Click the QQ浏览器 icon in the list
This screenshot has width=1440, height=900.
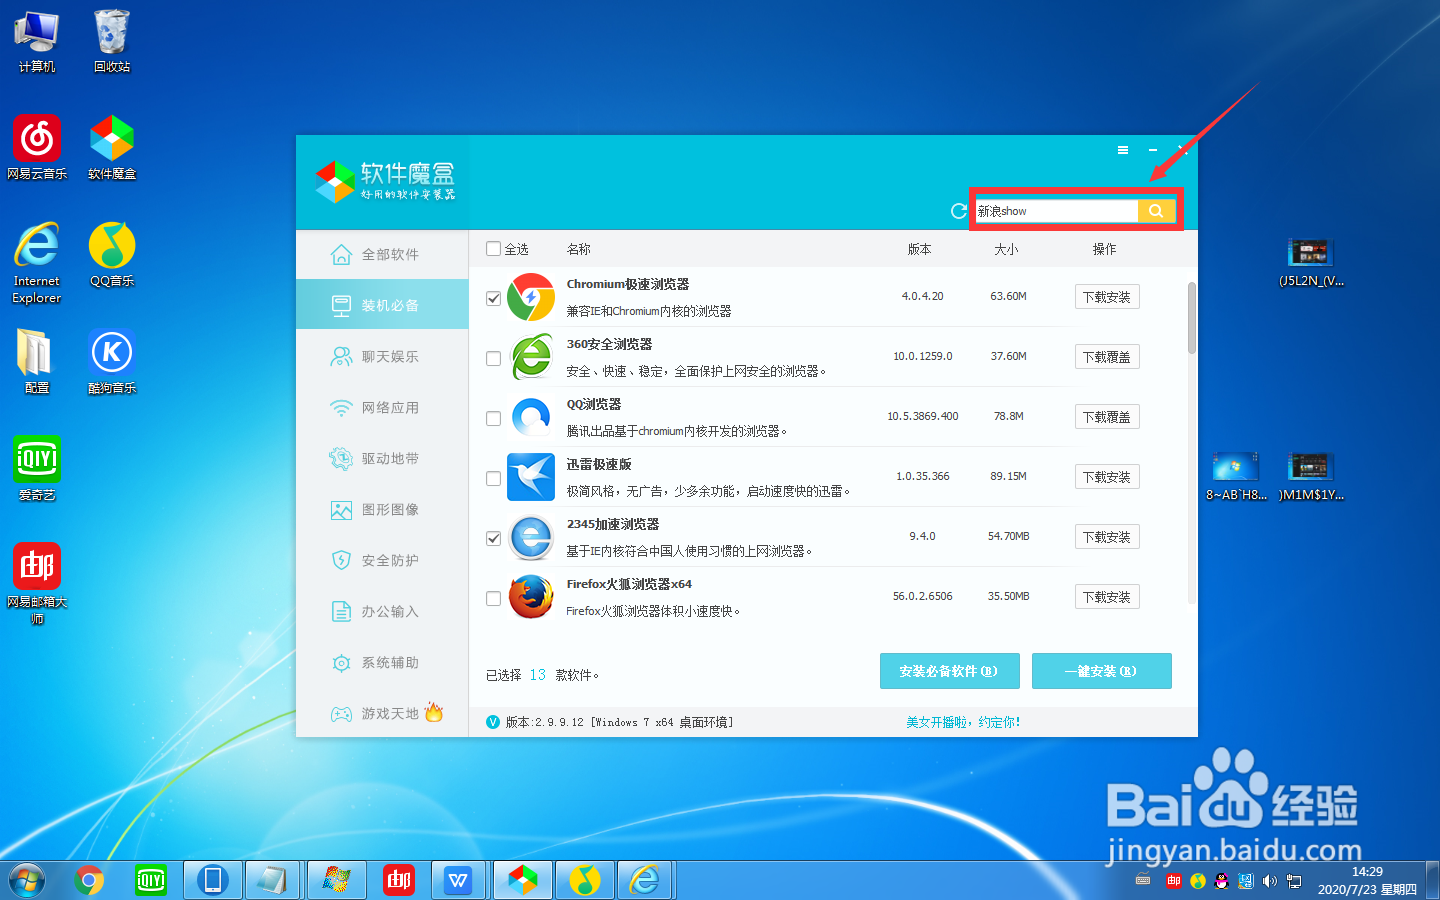(531, 417)
